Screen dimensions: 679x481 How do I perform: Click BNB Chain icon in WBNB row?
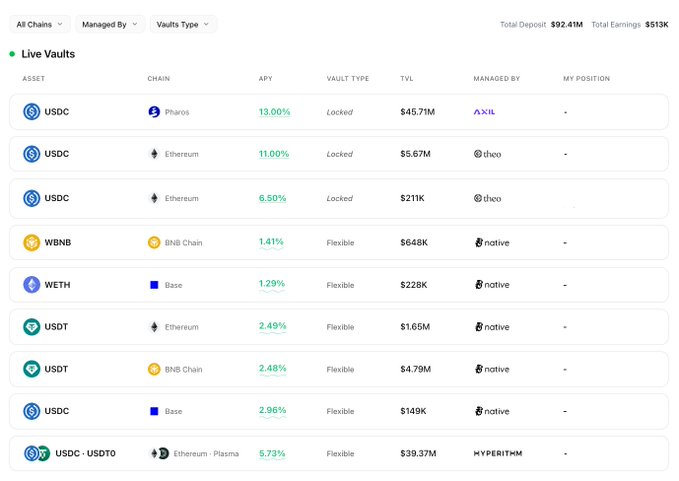tap(154, 242)
